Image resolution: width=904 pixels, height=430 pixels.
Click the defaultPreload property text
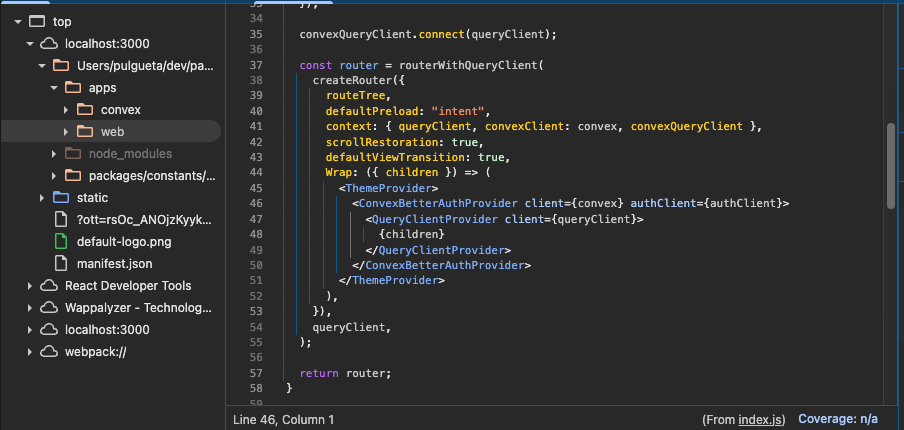(372, 111)
